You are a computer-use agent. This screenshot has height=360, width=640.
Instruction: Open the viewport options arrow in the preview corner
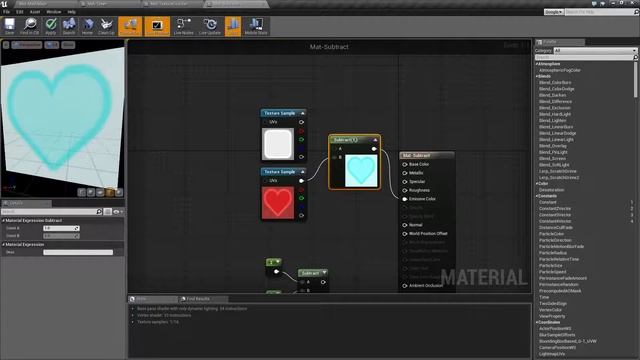6,45
